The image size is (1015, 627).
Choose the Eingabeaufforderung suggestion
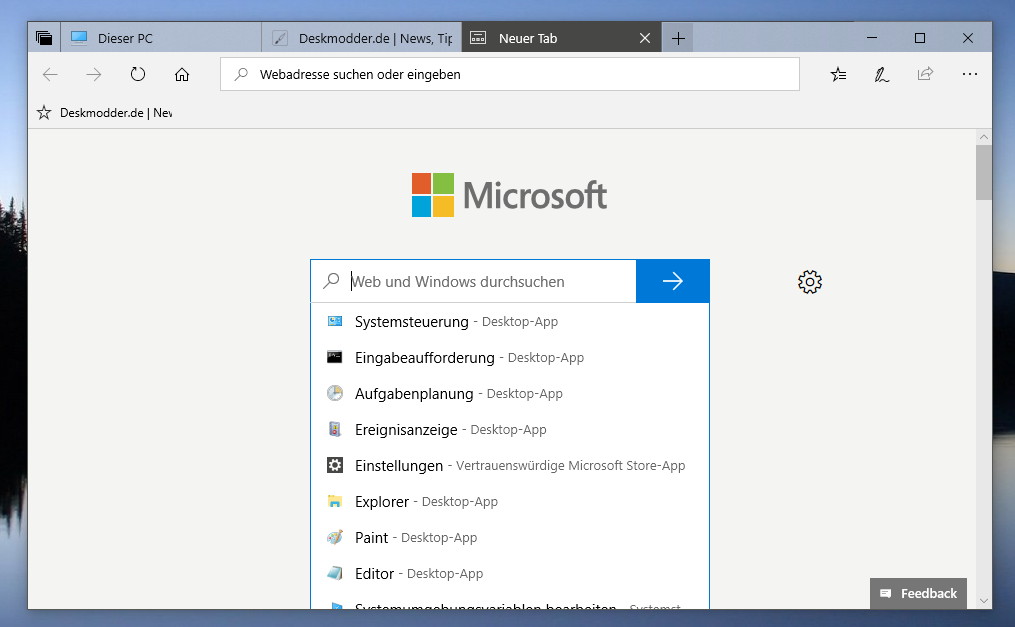[510, 357]
